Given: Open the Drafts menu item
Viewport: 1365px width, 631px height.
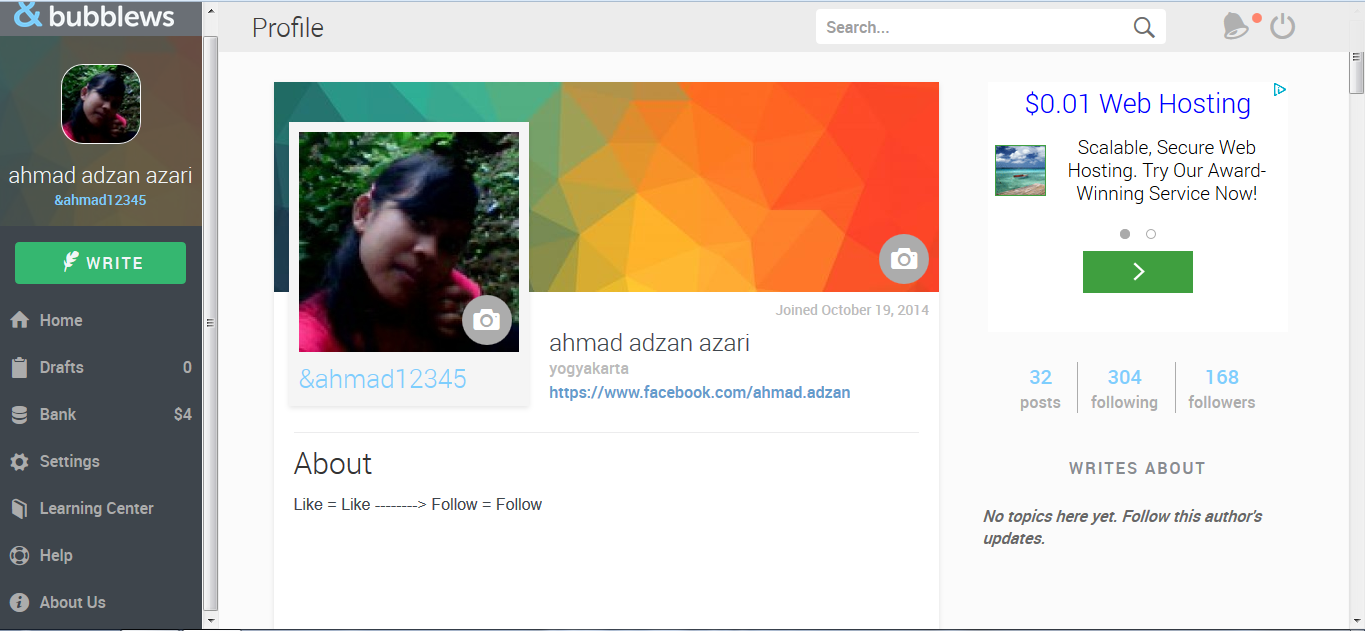Looking at the screenshot, I should pyautogui.click(x=100, y=367).
